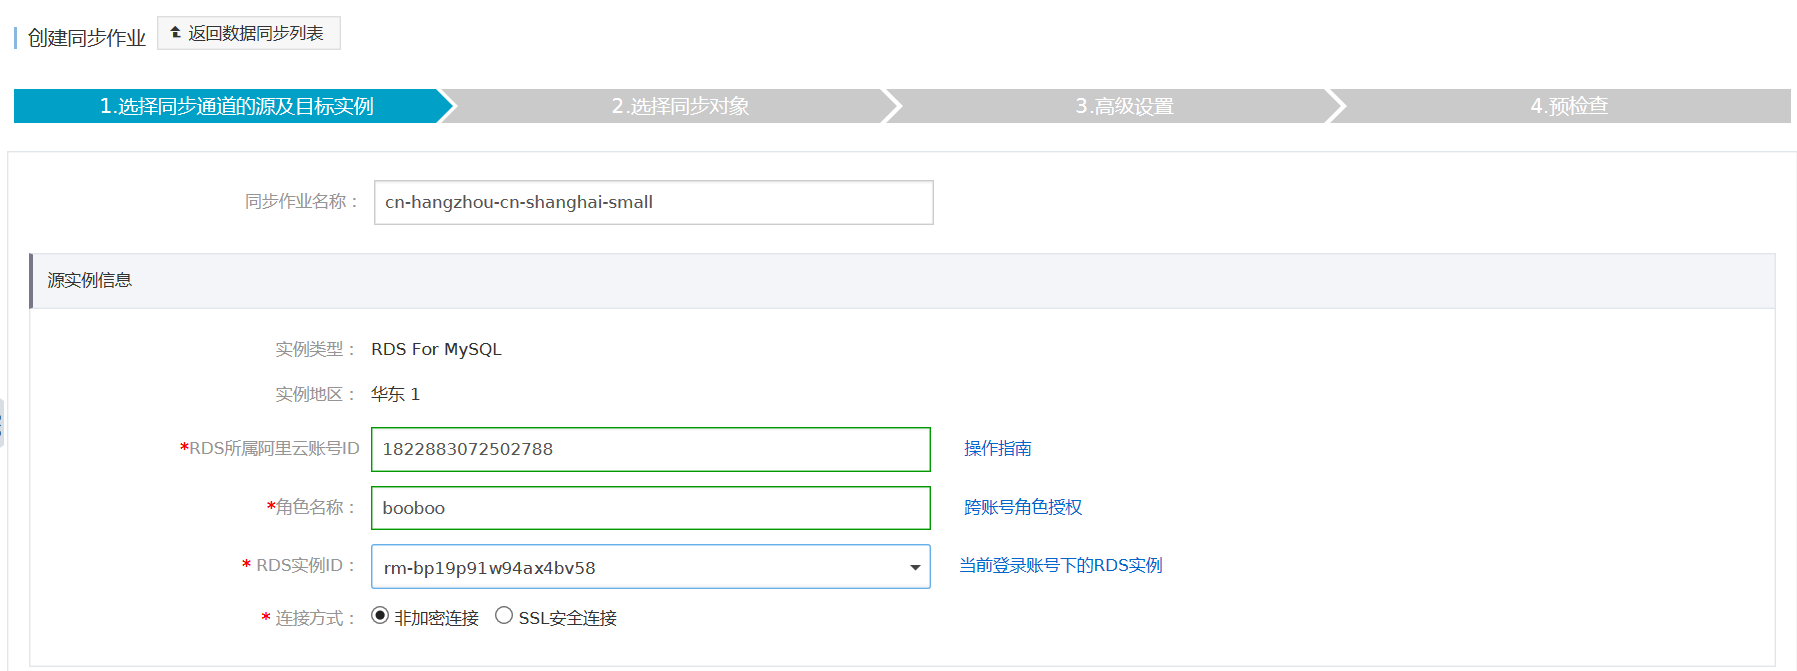Focus the 角色名称 field containing booboo
This screenshot has width=1797, height=671.
[x=650, y=508]
